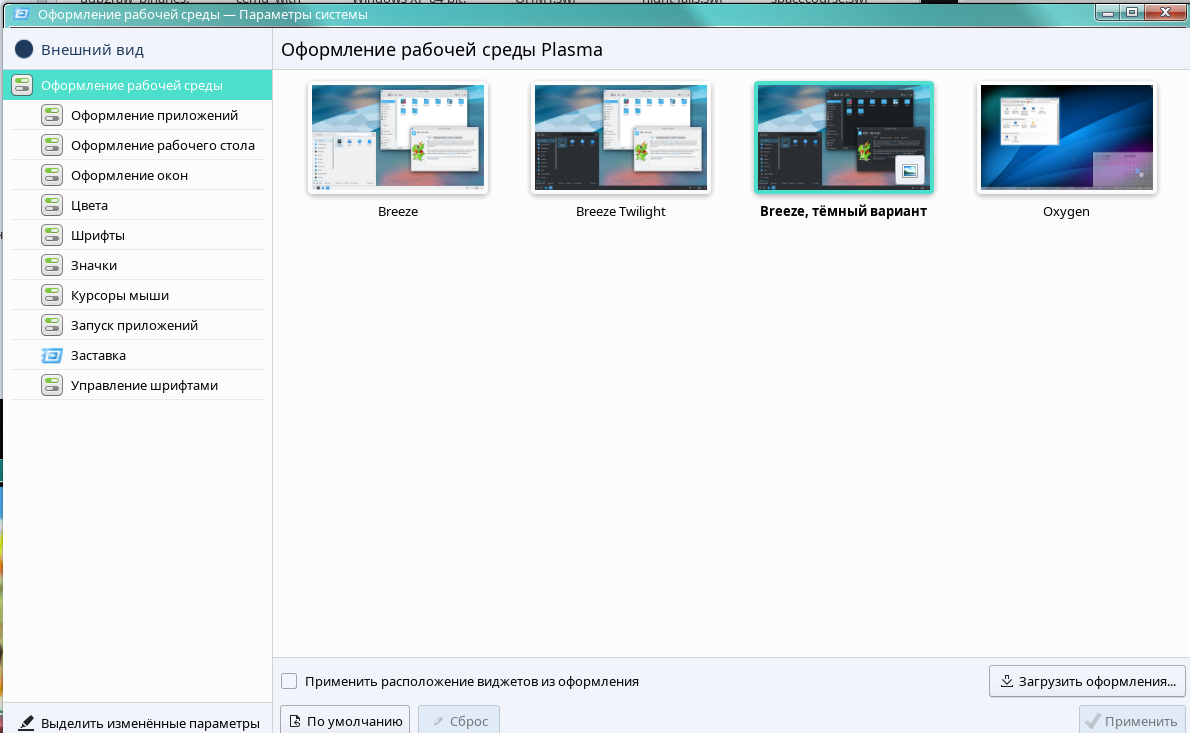Click the Breeze Twilight label text
Viewport: 1190px width, 733px height.
(621, 212)
